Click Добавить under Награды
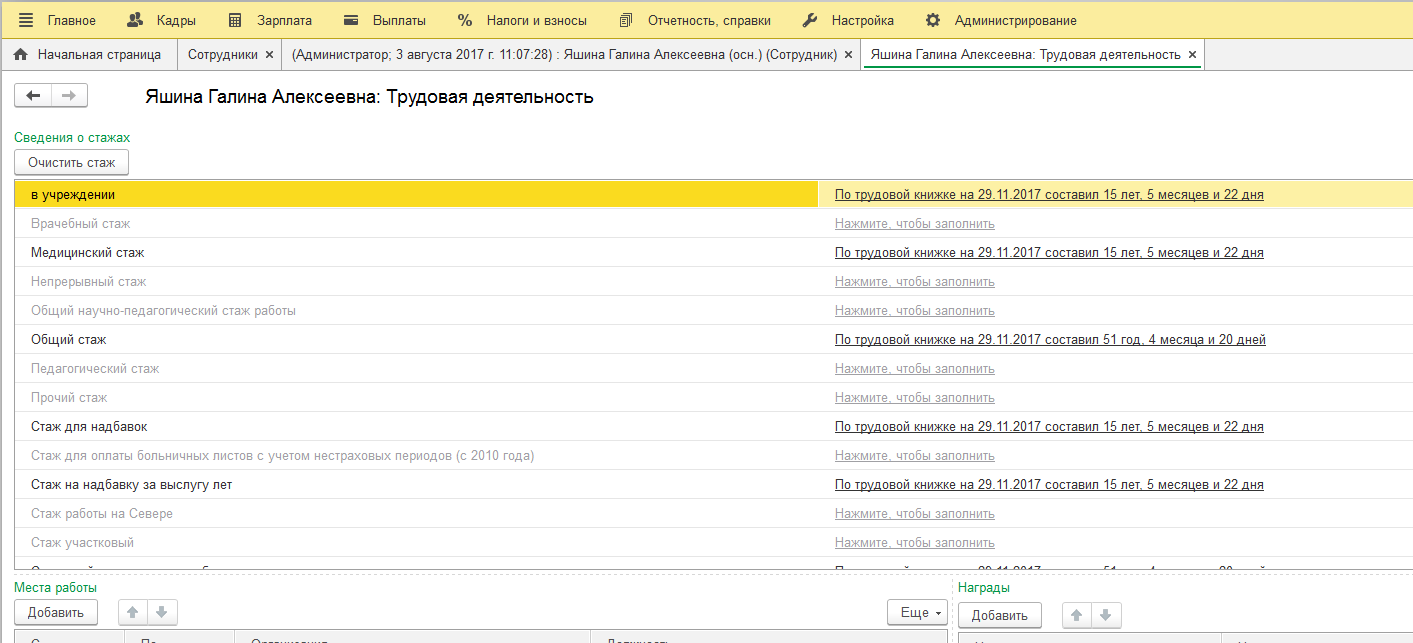 click(x=1000, y=614)
